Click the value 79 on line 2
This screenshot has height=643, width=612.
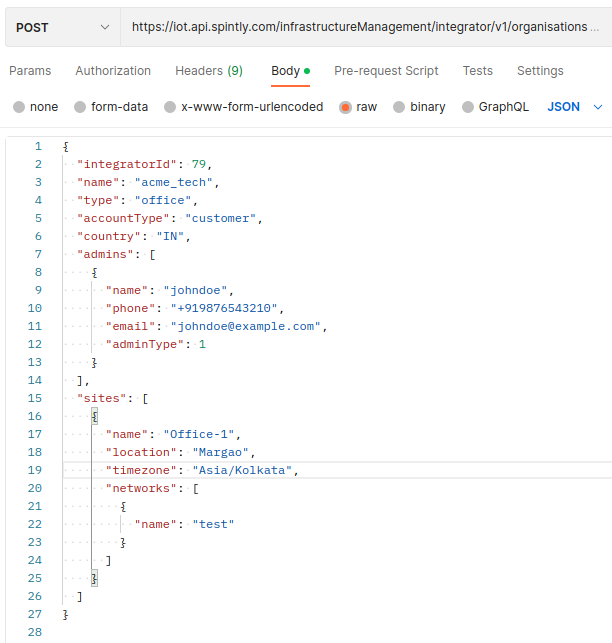pos(199,164)
